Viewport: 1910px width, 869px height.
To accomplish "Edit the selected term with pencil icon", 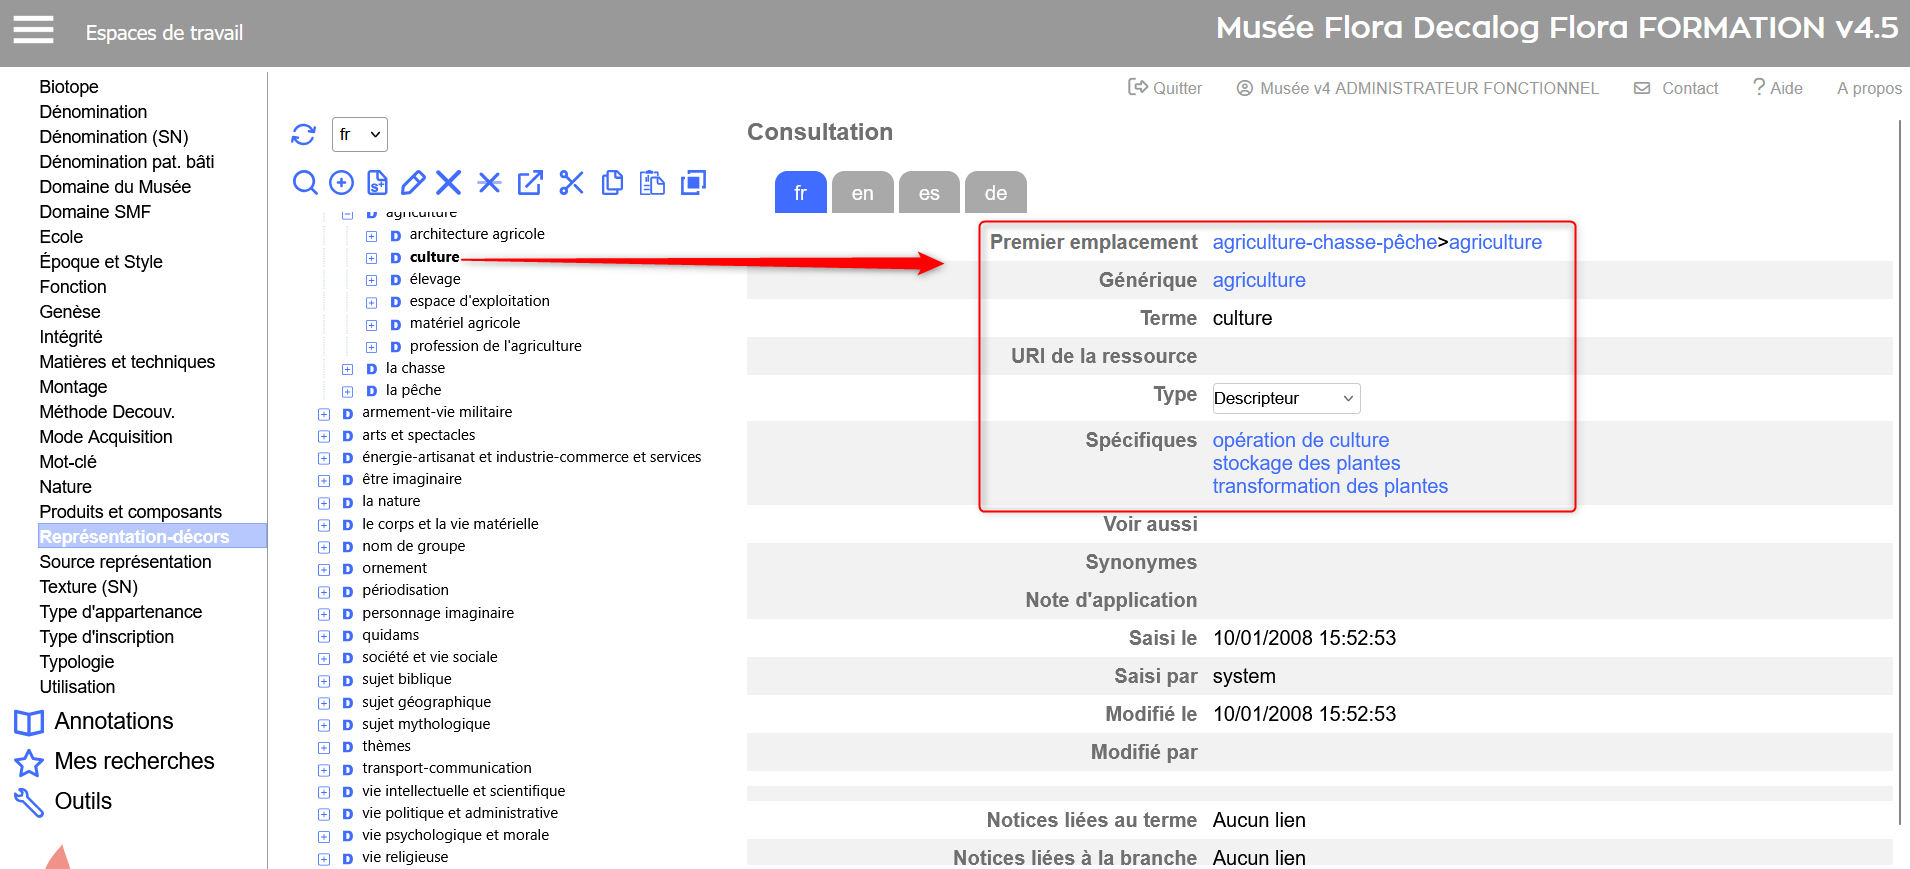I will 413,182.
